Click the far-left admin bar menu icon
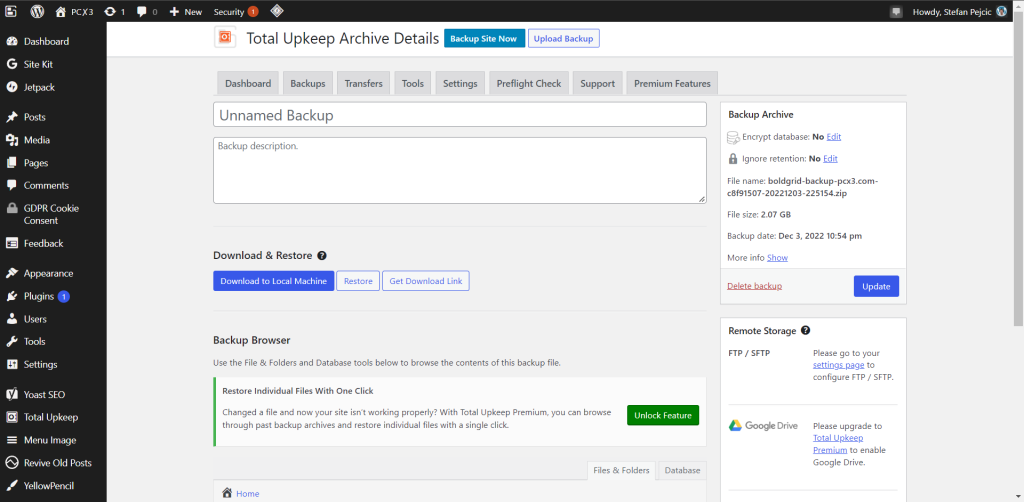 11,11
